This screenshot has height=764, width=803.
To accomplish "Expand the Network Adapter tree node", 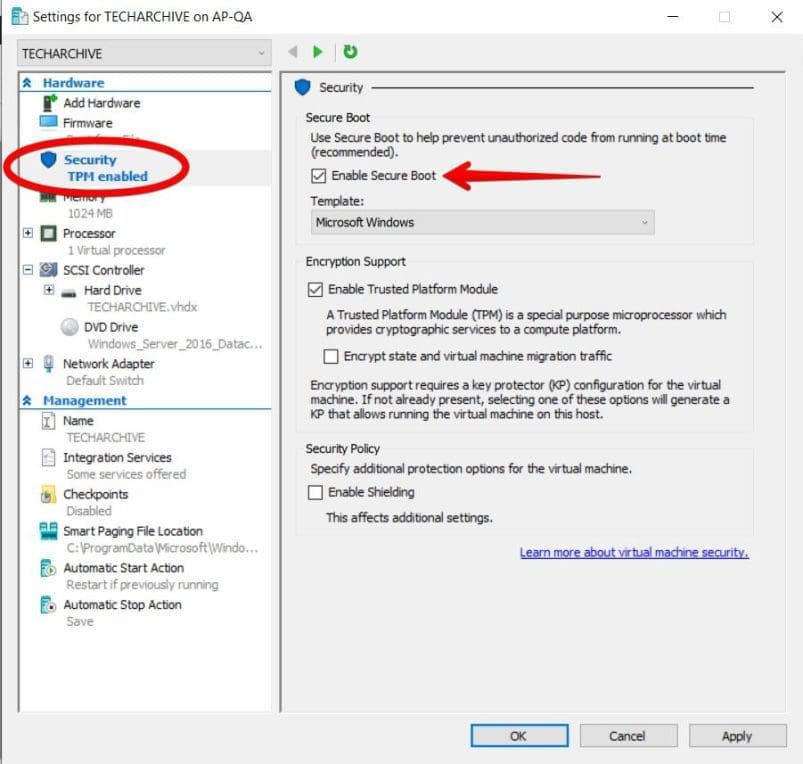I will point(28,364).
